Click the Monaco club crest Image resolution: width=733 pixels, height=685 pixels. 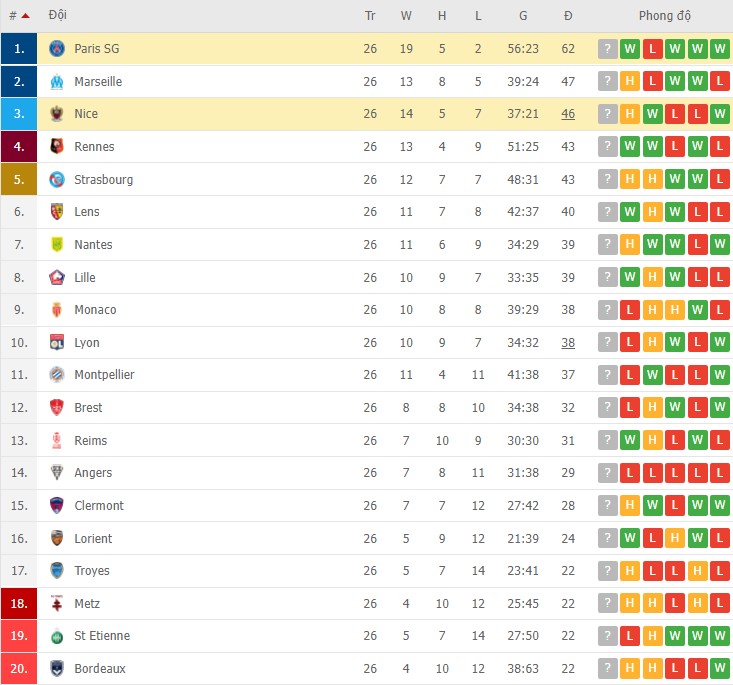[x=57, y=310]
